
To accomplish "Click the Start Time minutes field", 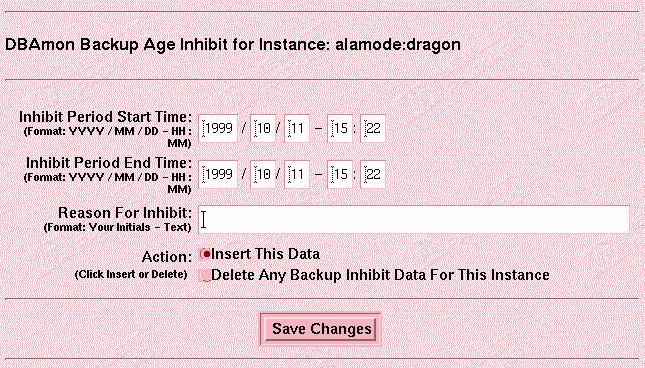I will click(373, 129).
